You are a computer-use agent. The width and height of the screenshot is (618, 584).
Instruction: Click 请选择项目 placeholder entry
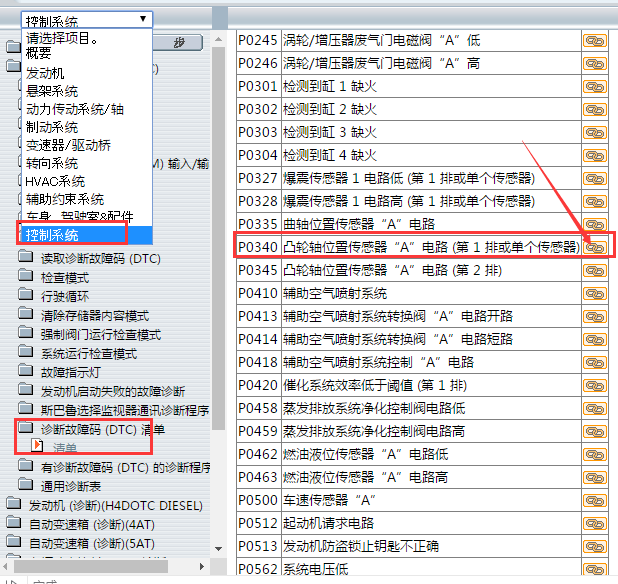tap(62, 38)
